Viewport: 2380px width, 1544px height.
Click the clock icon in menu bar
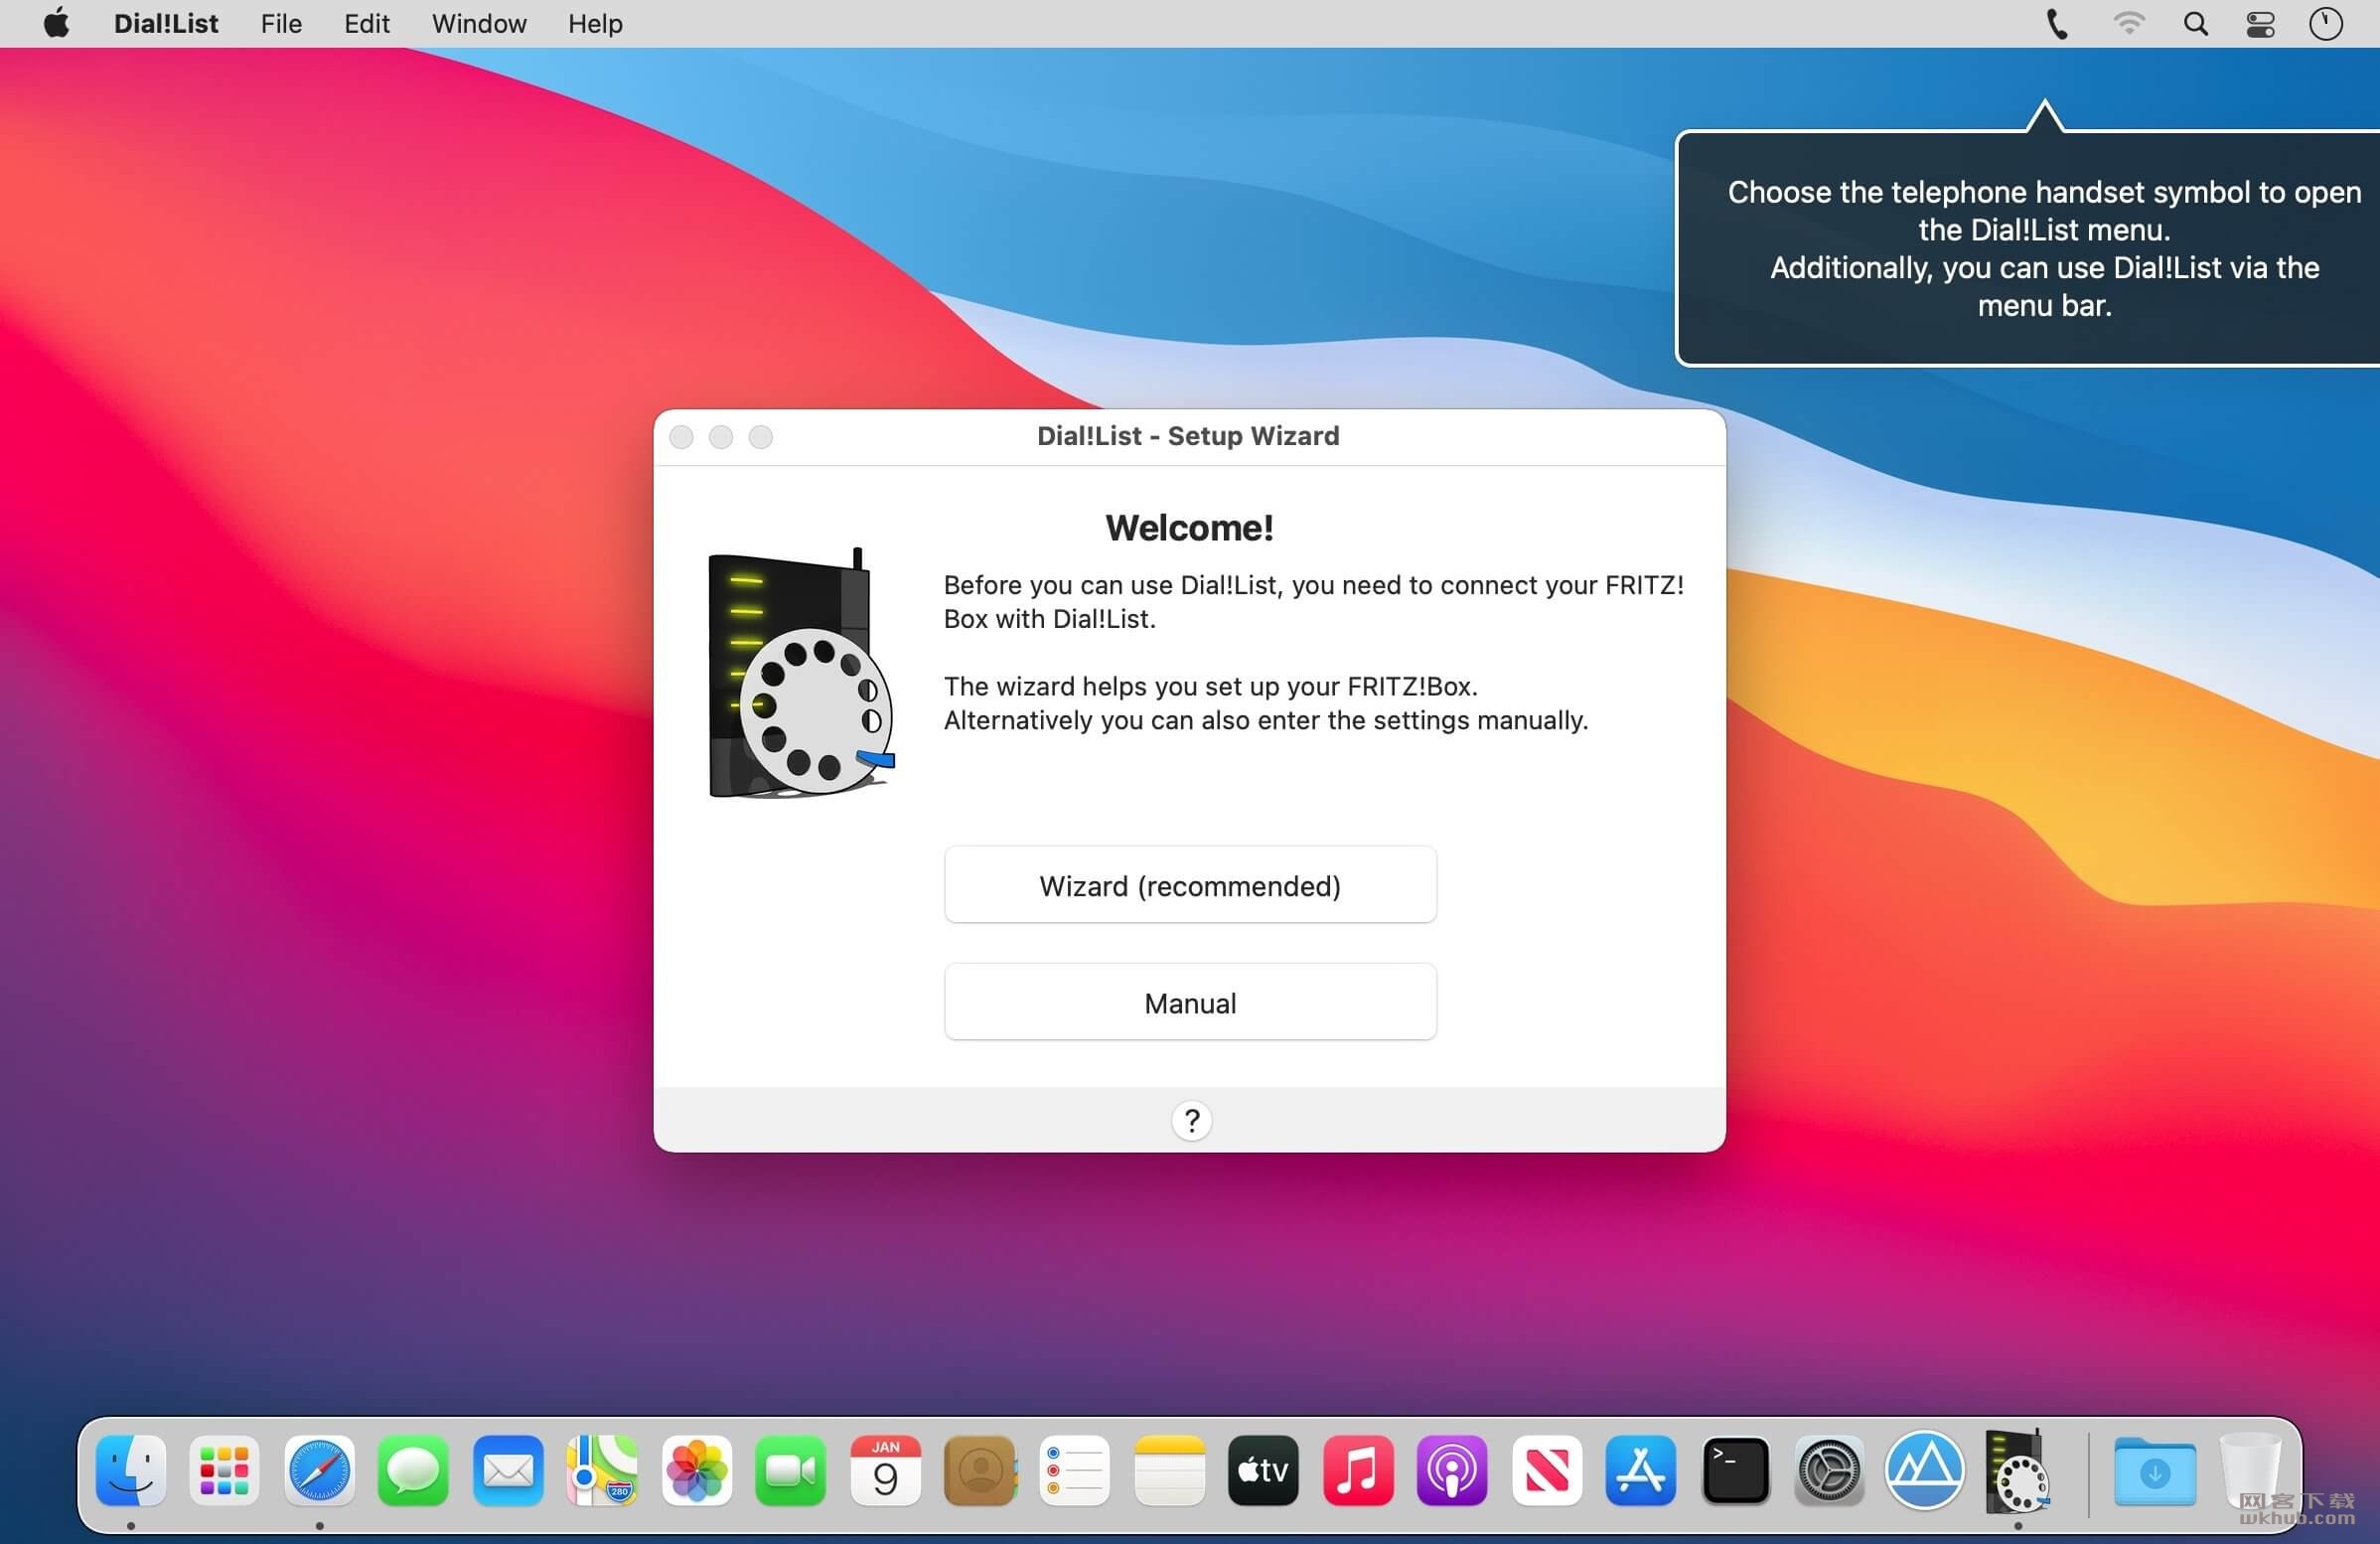2326,23
